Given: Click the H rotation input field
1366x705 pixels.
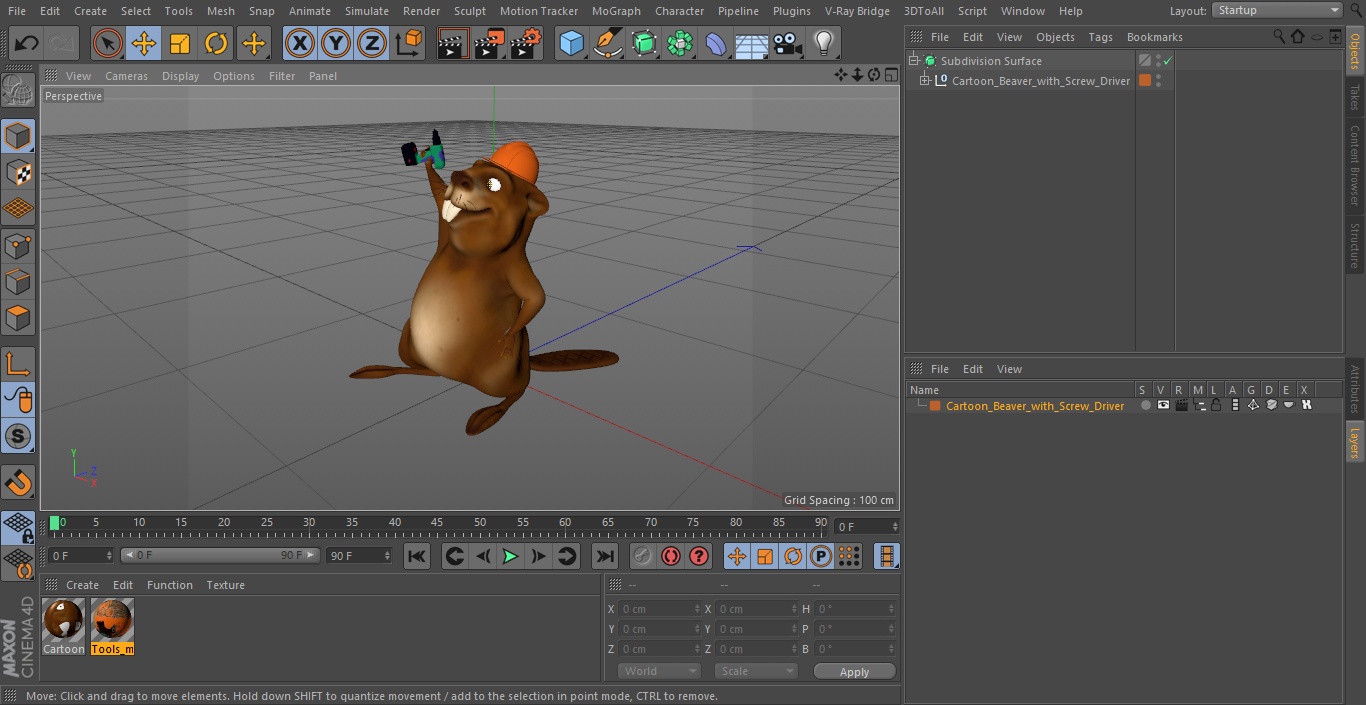Looking at the screenshot, I should [x=856, y=609].
